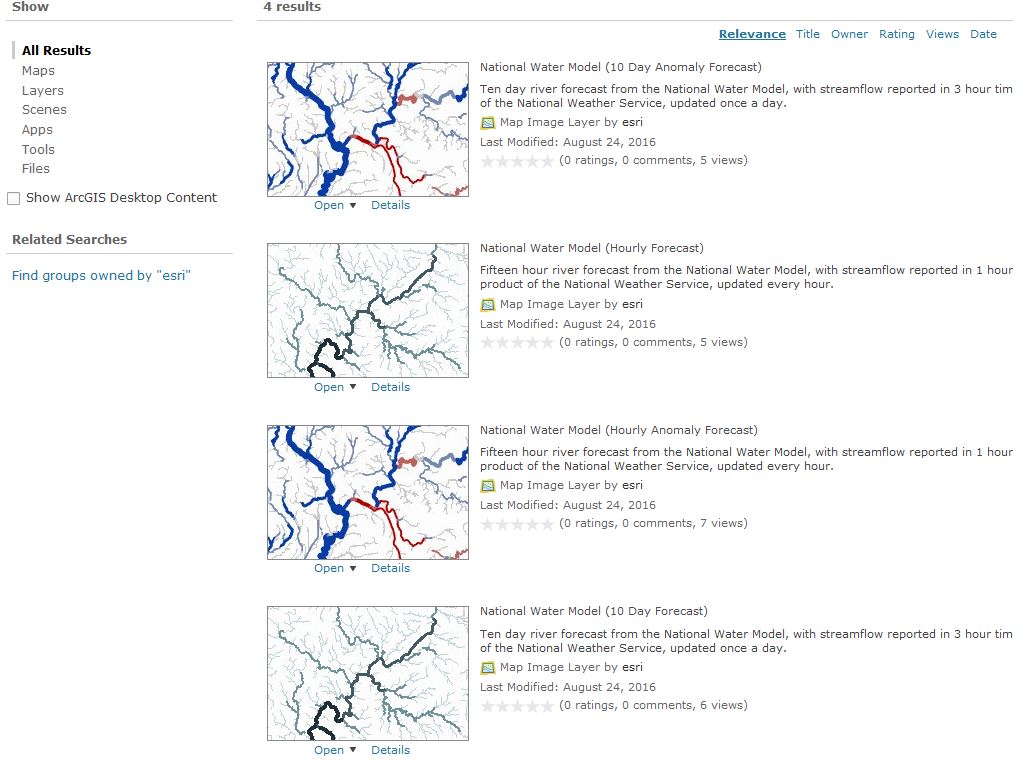Click Map Image Layer icon for Hourly Anomaly Forecast
Viewport: 1023px width, 763px height.
click(488, 486)
